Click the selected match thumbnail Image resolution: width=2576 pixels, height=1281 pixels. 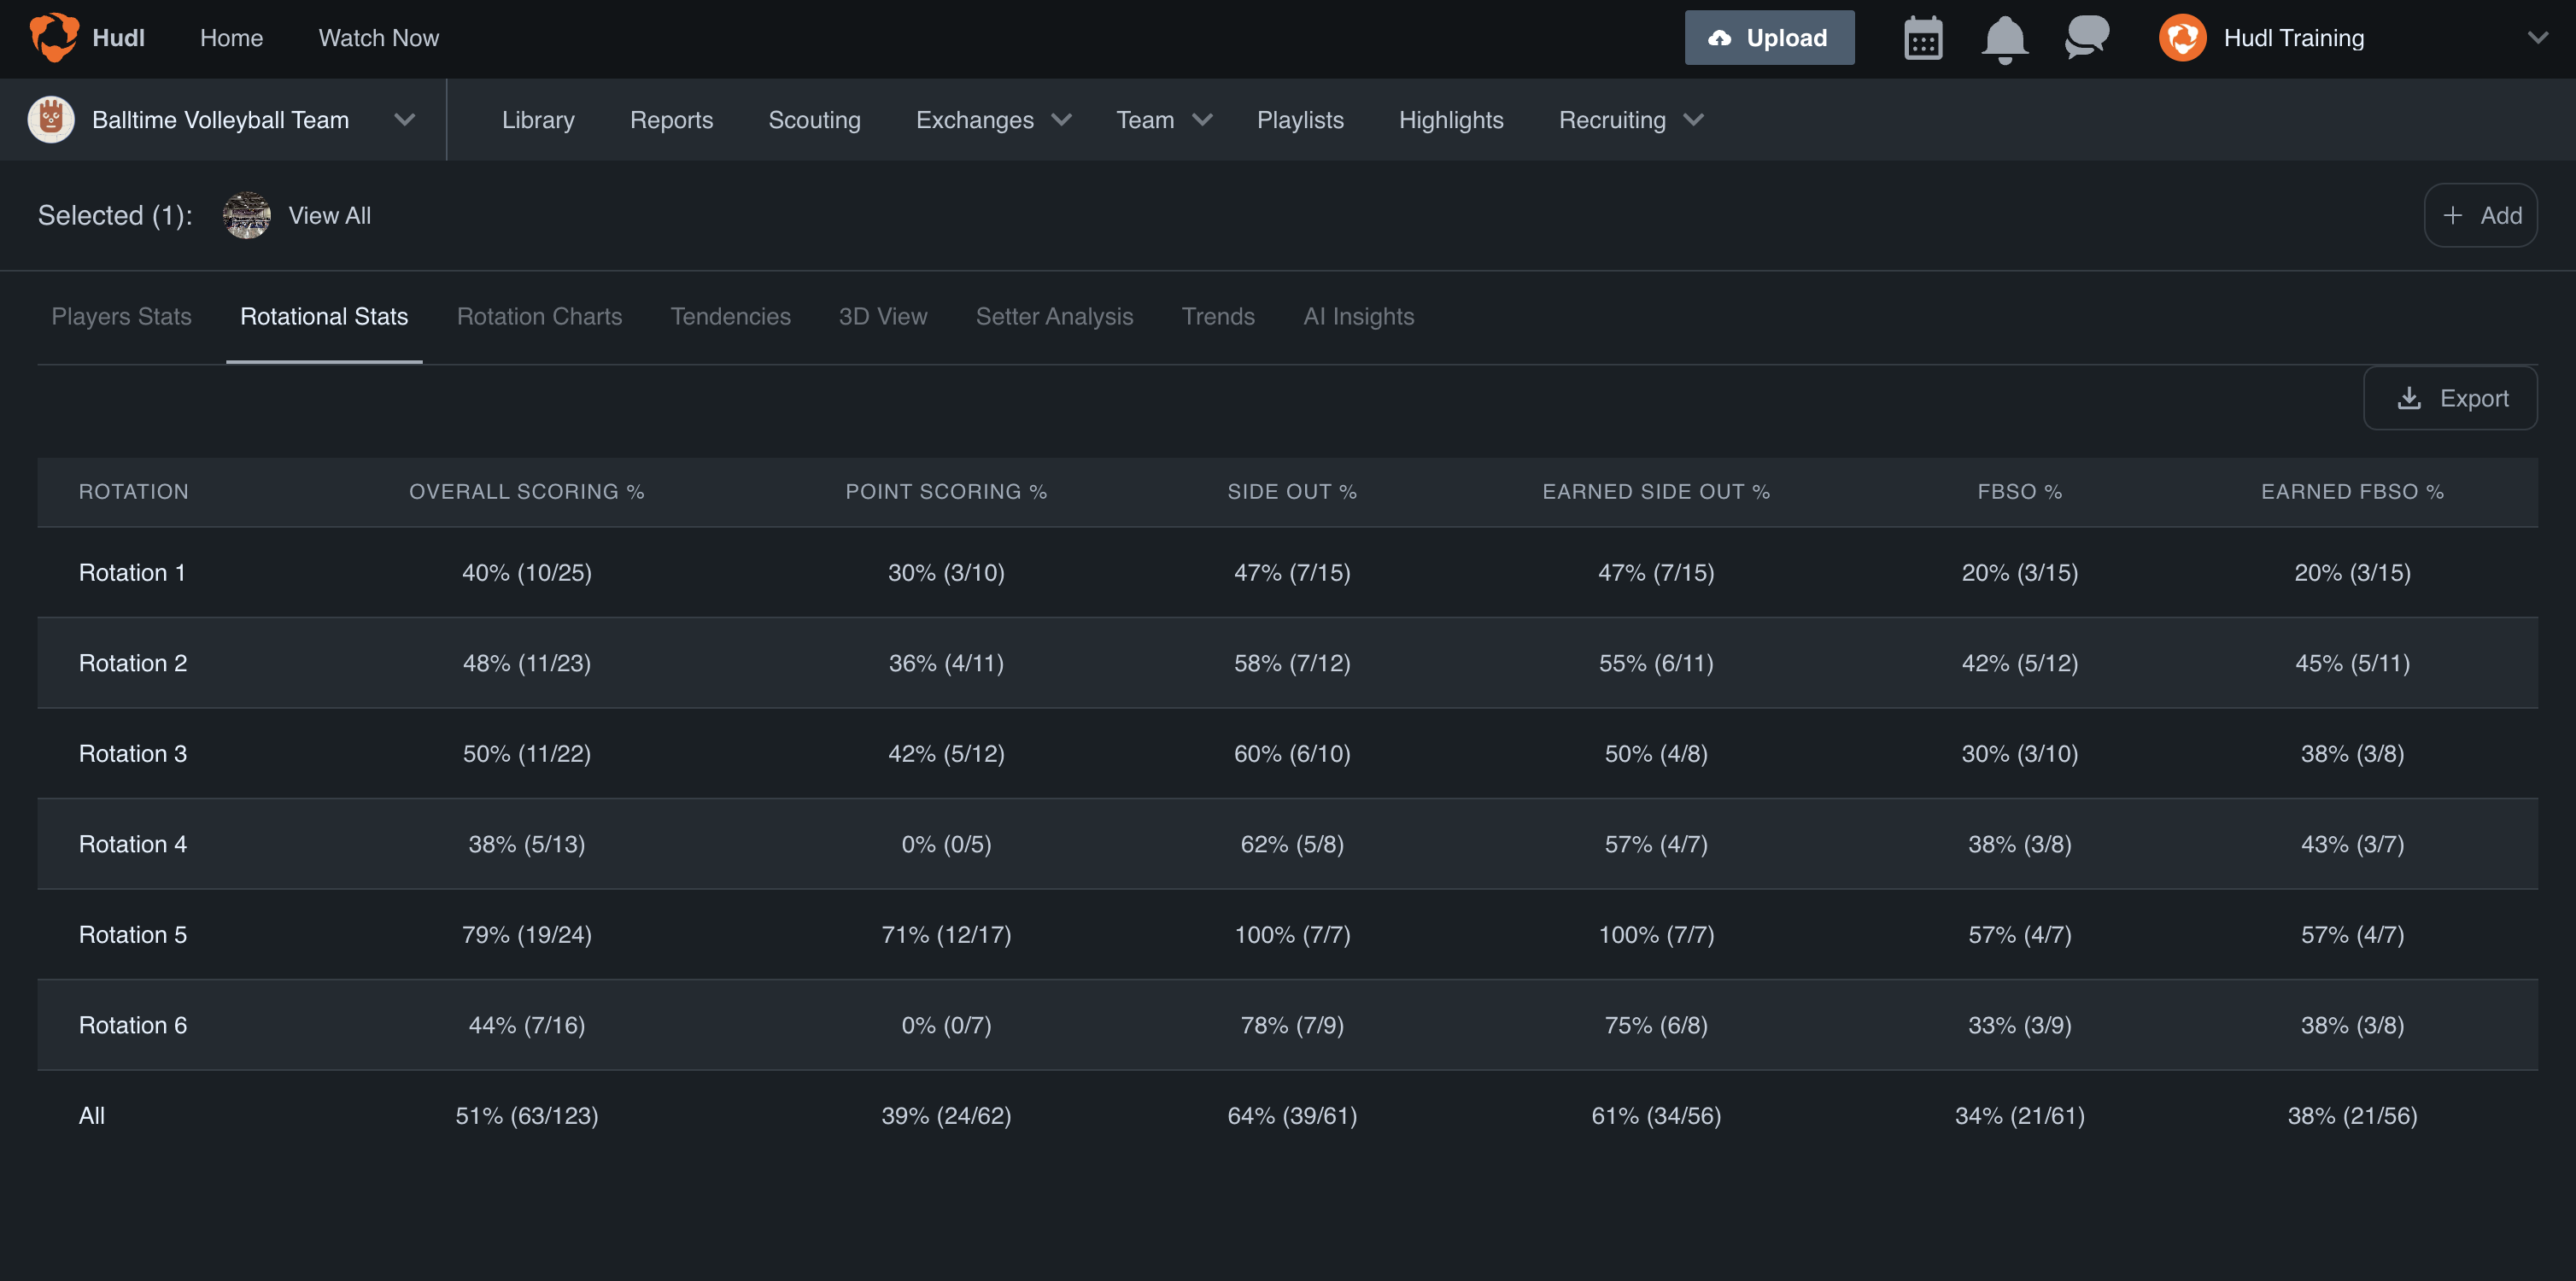tap(246, 215)
